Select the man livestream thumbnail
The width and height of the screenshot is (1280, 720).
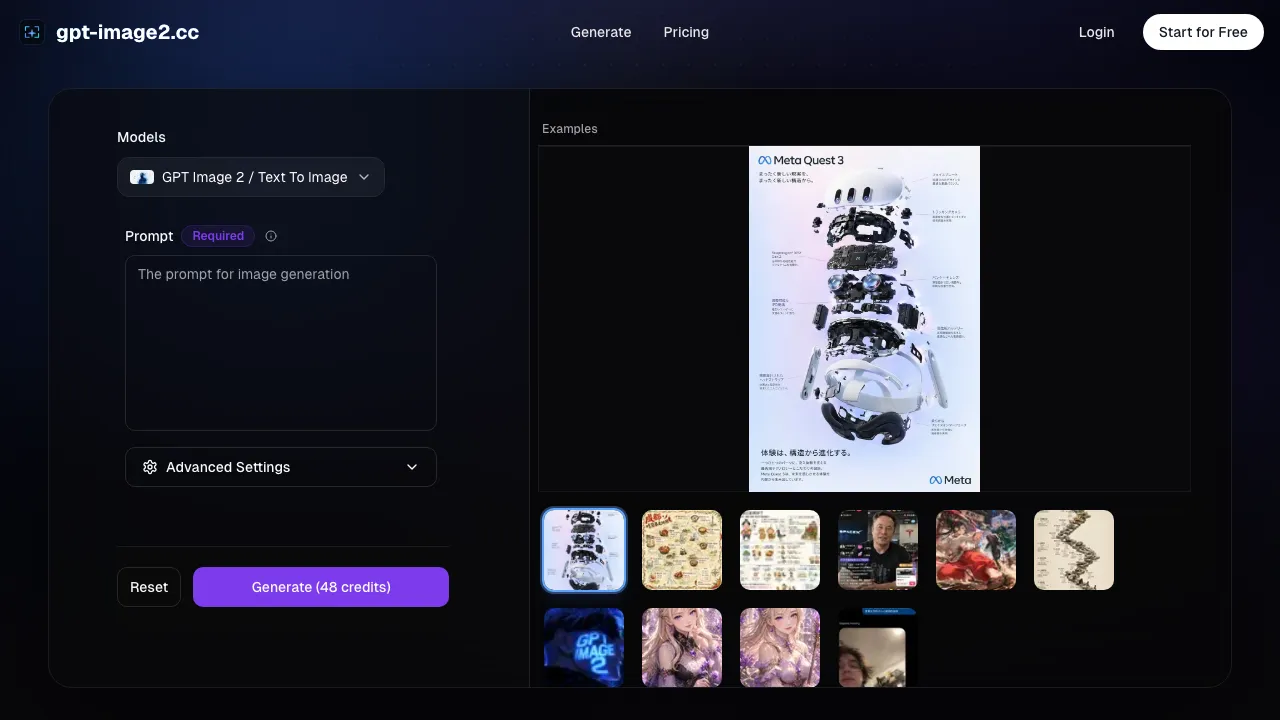tap(878, 550)
